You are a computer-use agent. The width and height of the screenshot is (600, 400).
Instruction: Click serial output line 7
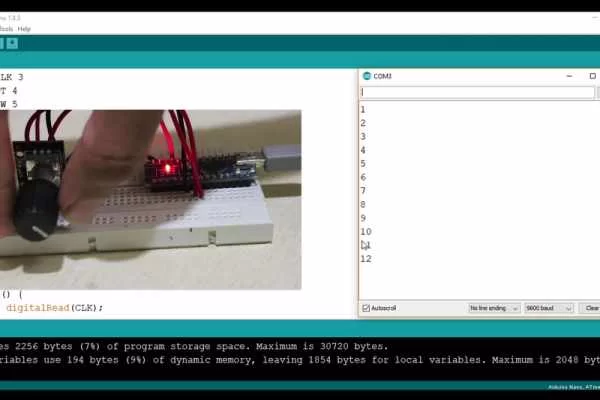click(363, 191)
